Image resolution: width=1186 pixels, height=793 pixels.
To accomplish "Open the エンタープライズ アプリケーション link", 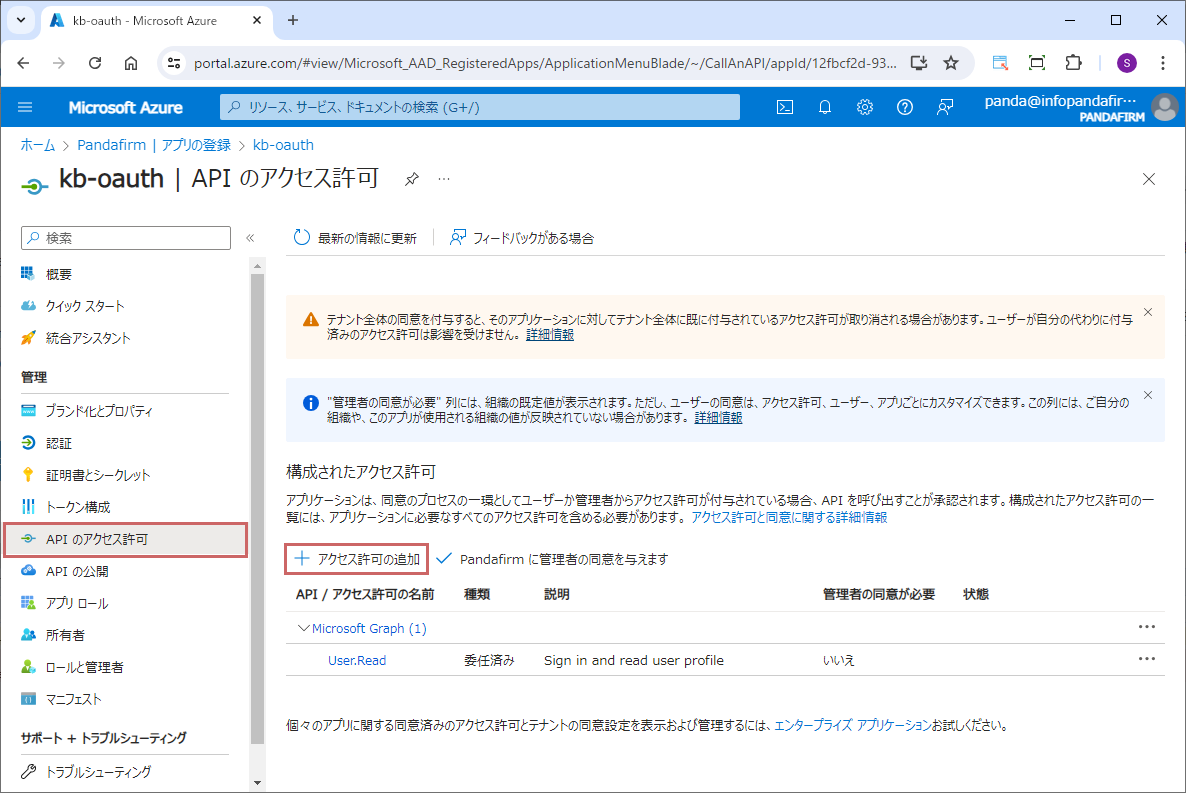I will click(x=852, y=725).
